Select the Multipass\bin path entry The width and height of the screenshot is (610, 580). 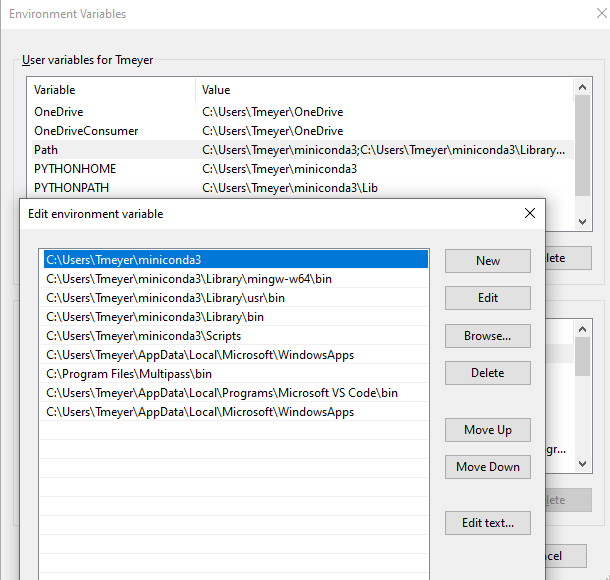click(x=129, y=374)
